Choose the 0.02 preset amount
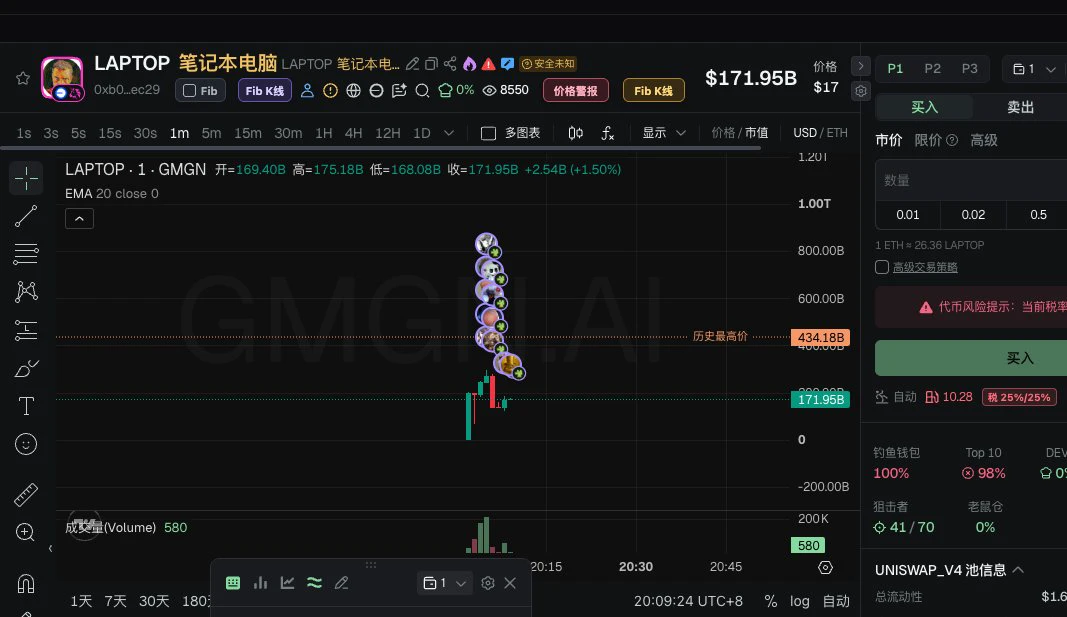The image size is (1067, 617). pyautogui.click(x=973, y=215)
